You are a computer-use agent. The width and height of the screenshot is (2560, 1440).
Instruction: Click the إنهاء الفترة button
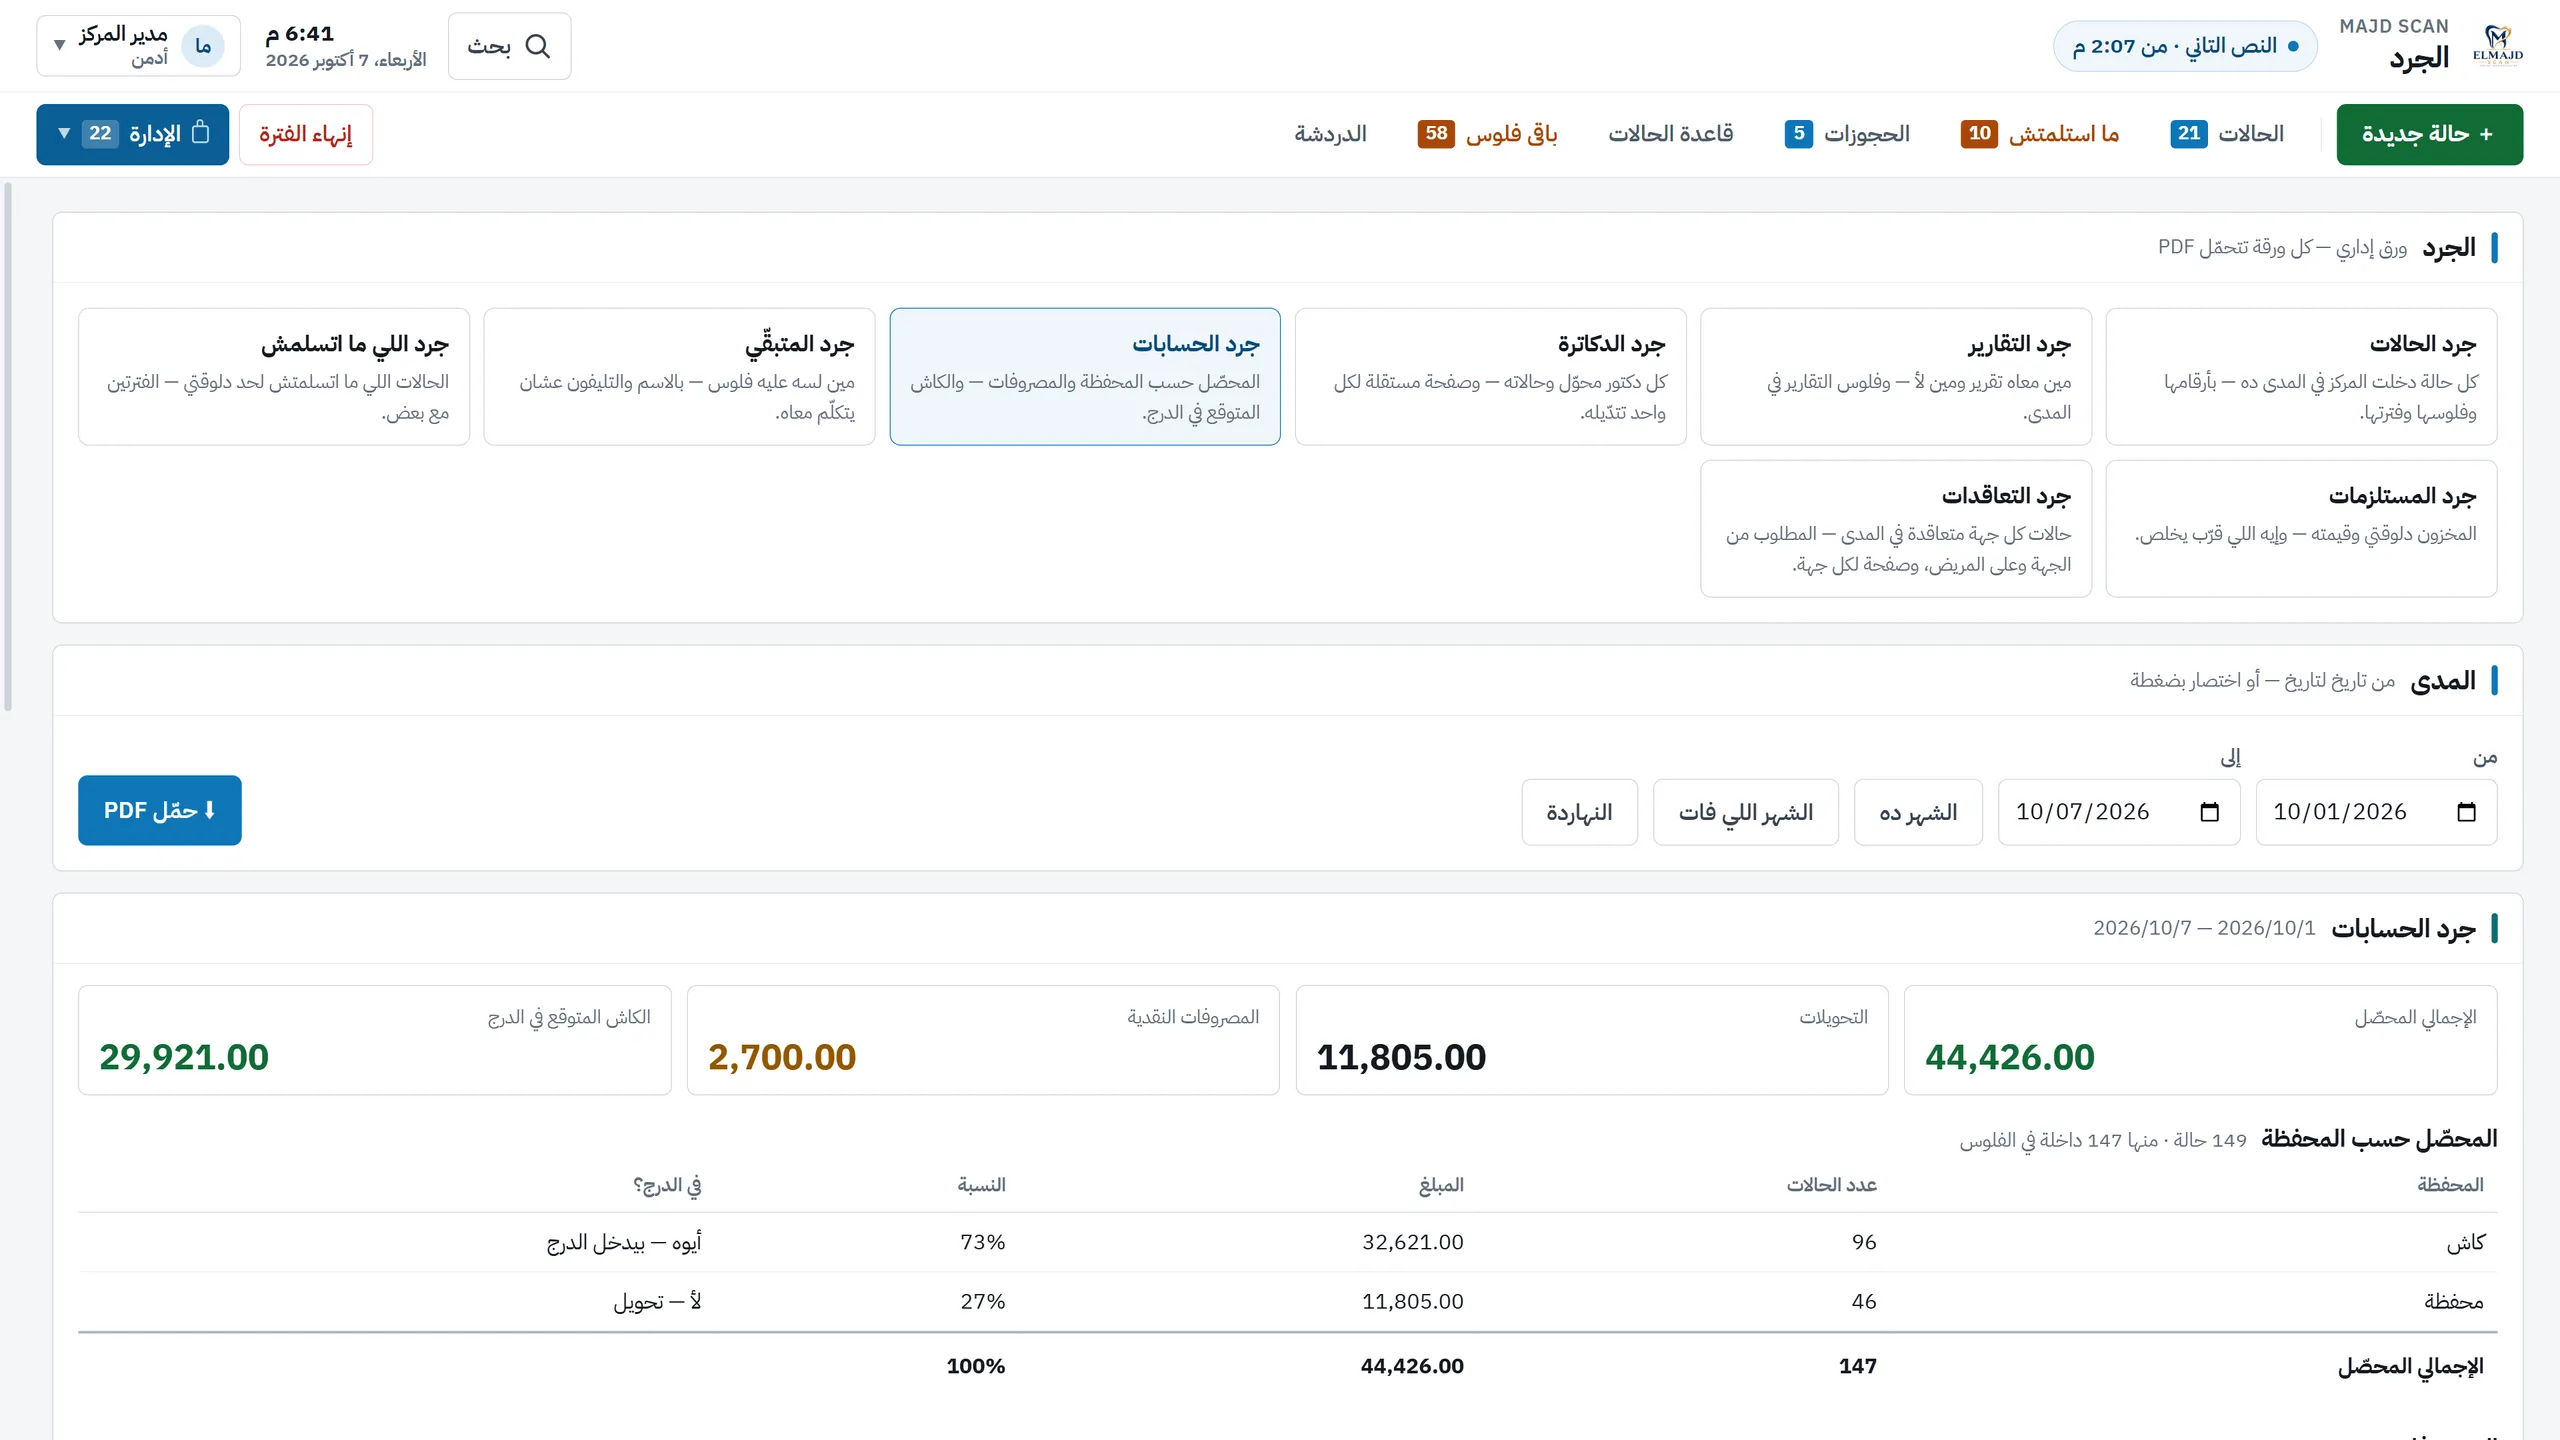pos(306,134)
